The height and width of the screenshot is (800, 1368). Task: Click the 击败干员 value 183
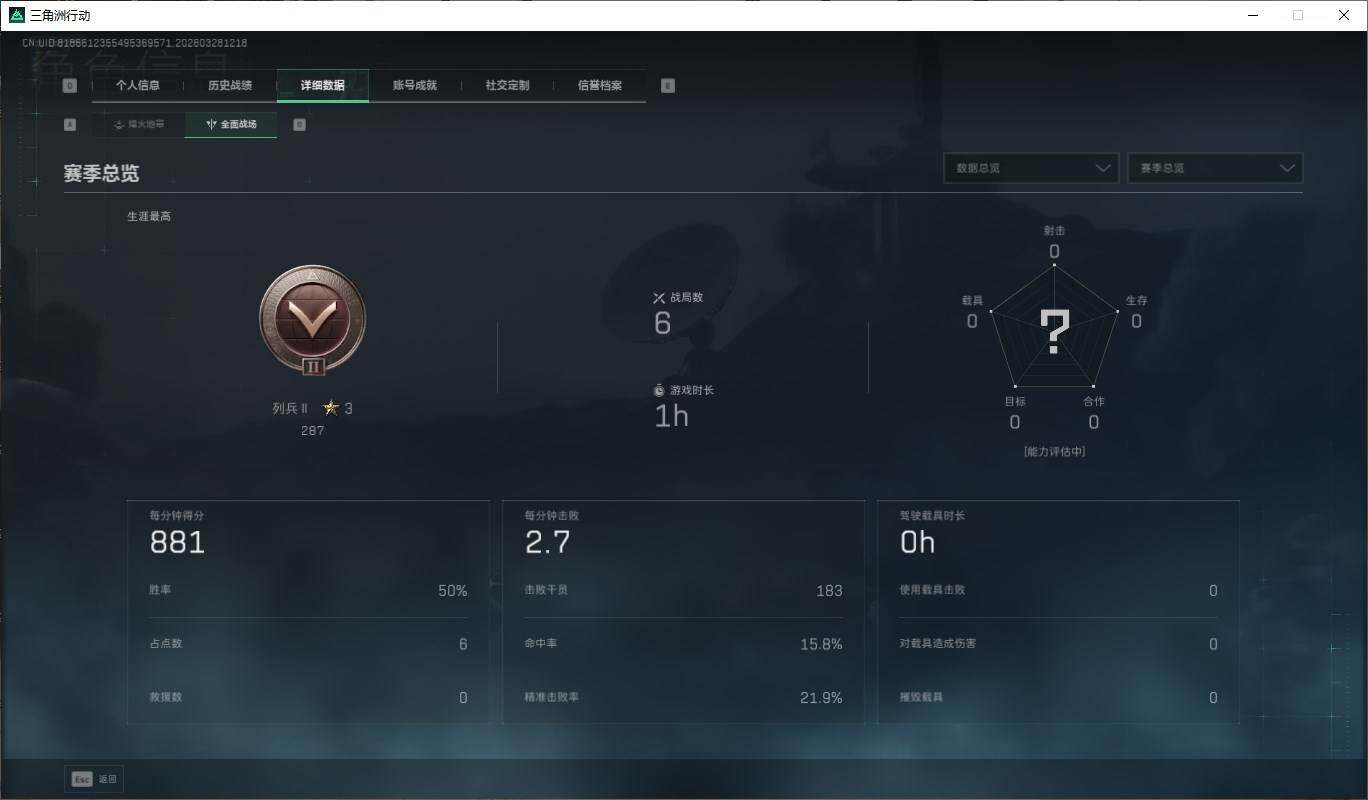(x=829, y=591)
